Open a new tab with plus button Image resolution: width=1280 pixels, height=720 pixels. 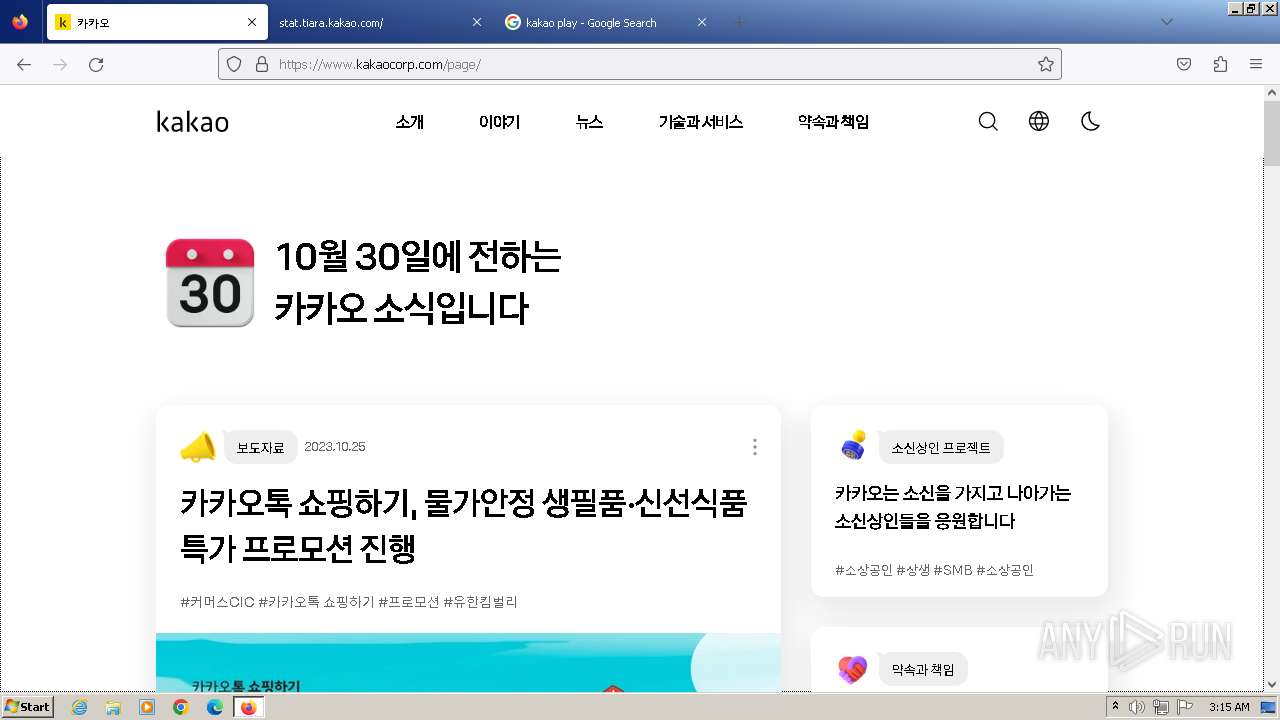click(740, 22)
